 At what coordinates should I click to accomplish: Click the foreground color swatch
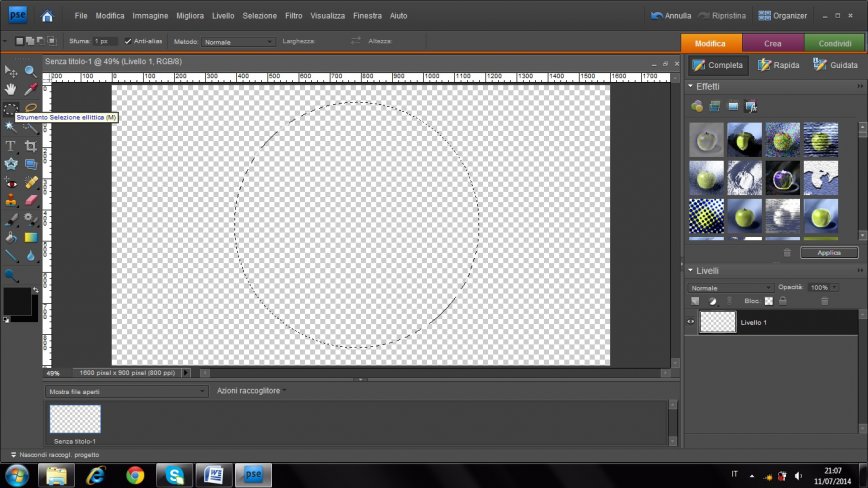coord(16,300)
